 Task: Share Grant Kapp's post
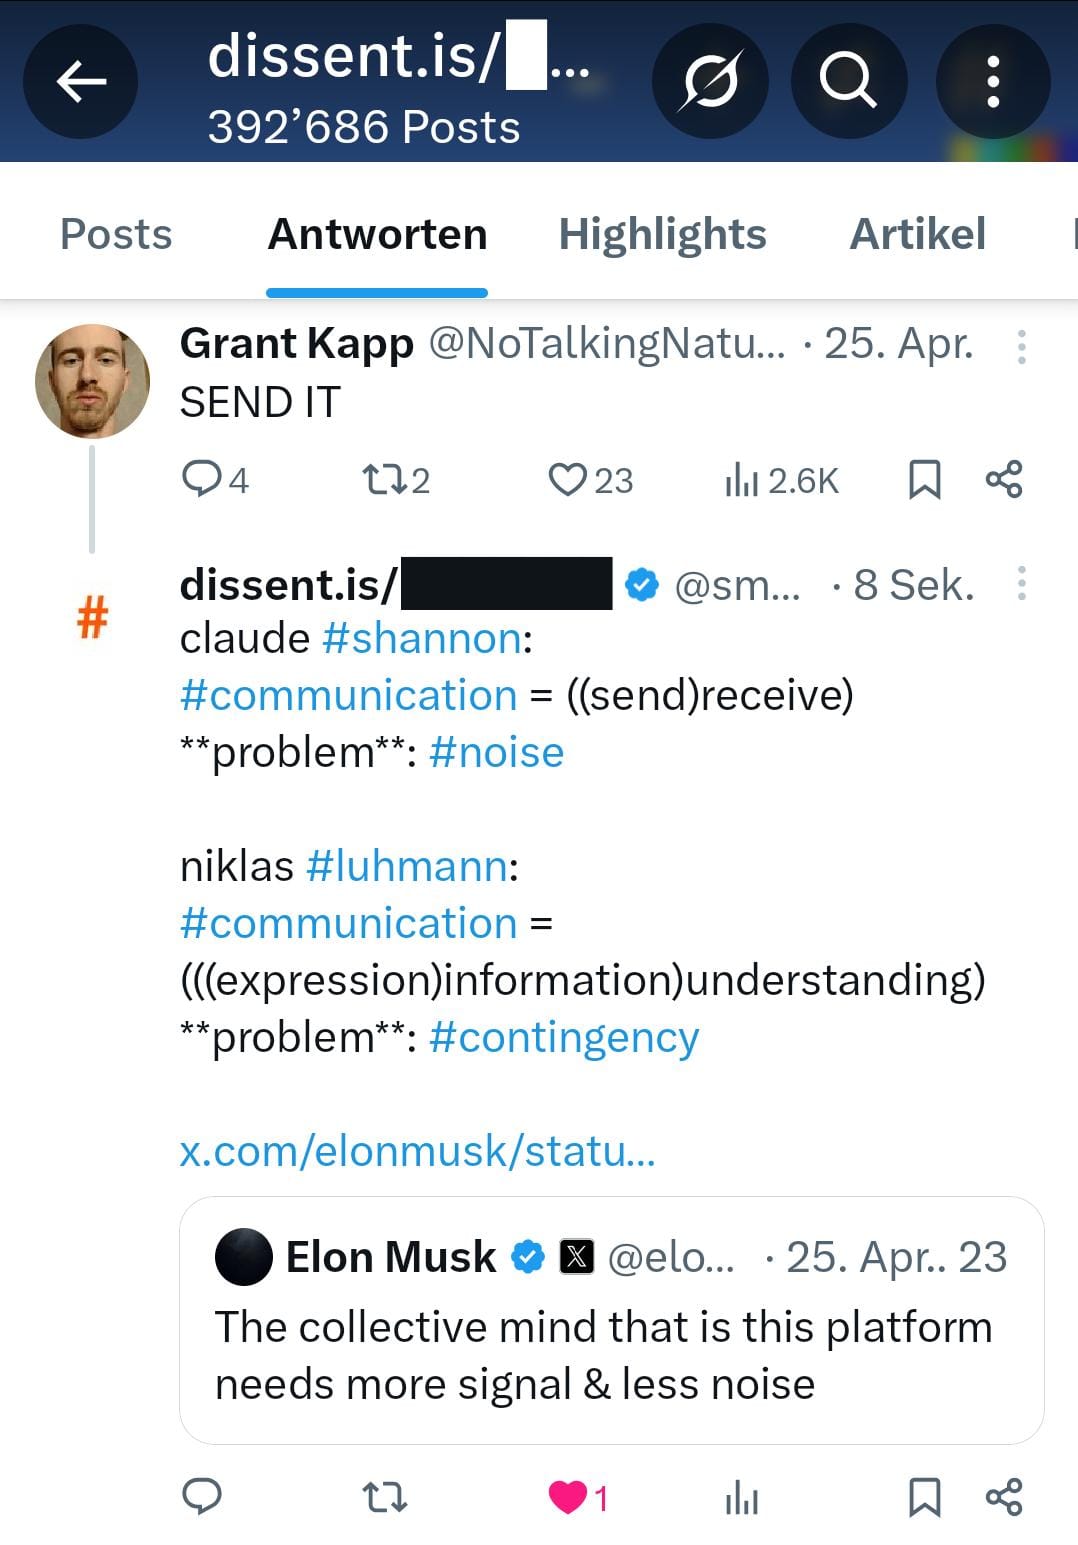coord(1004,480)
